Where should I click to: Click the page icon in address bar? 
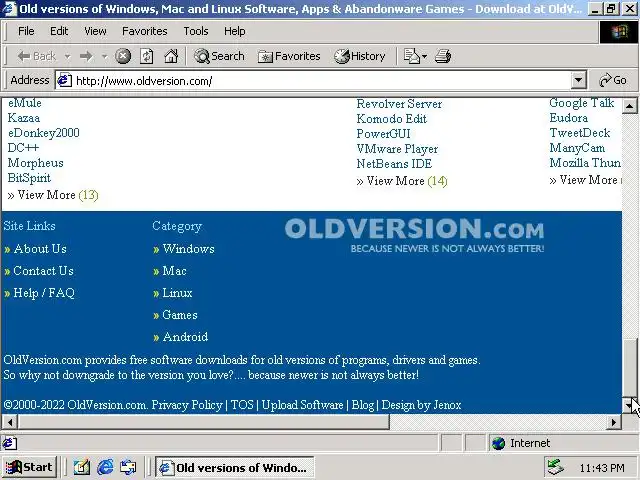point(64,80)
